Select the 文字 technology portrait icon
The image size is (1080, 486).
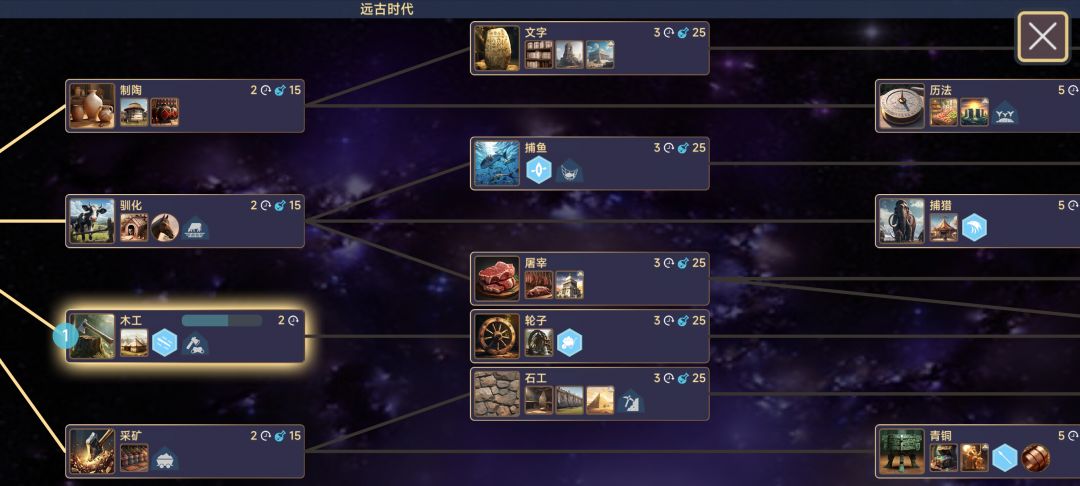click(x=497, y=48)
